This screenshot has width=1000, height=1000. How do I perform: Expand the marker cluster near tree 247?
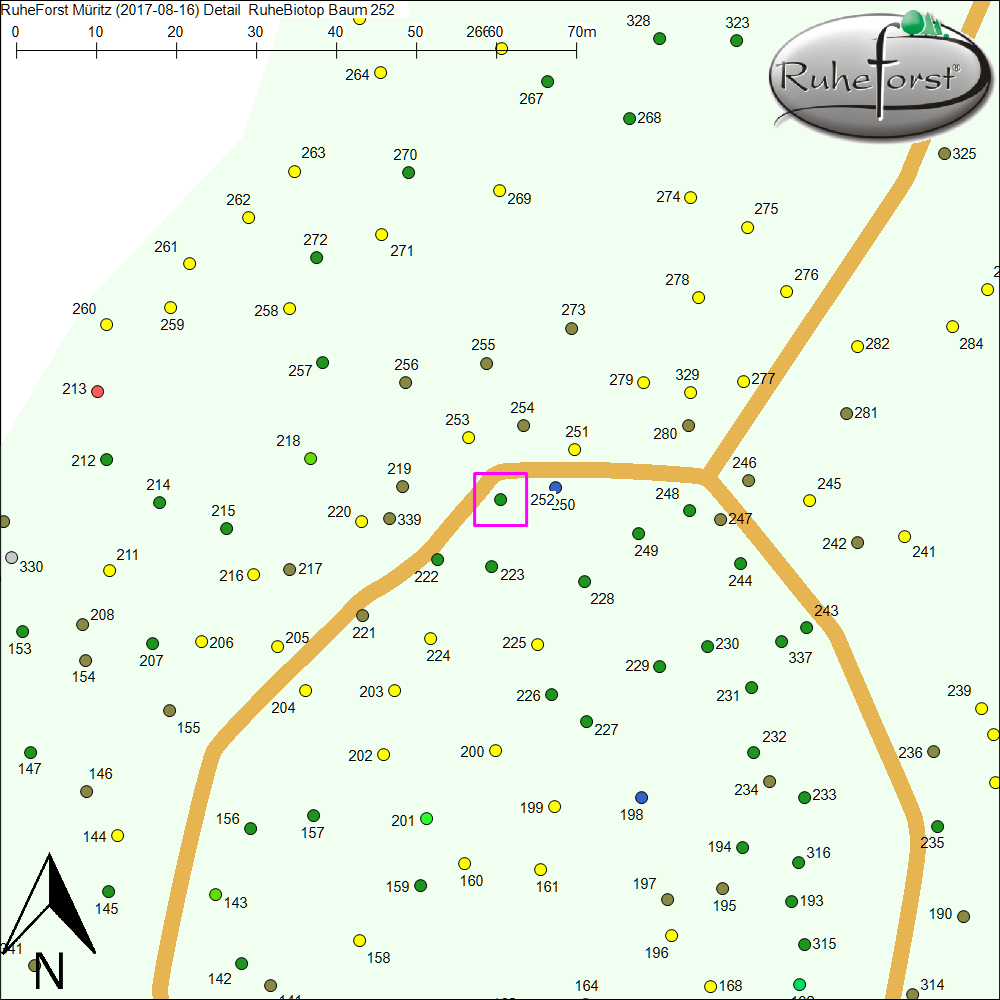pyautogui.click(x=718, y=520)
